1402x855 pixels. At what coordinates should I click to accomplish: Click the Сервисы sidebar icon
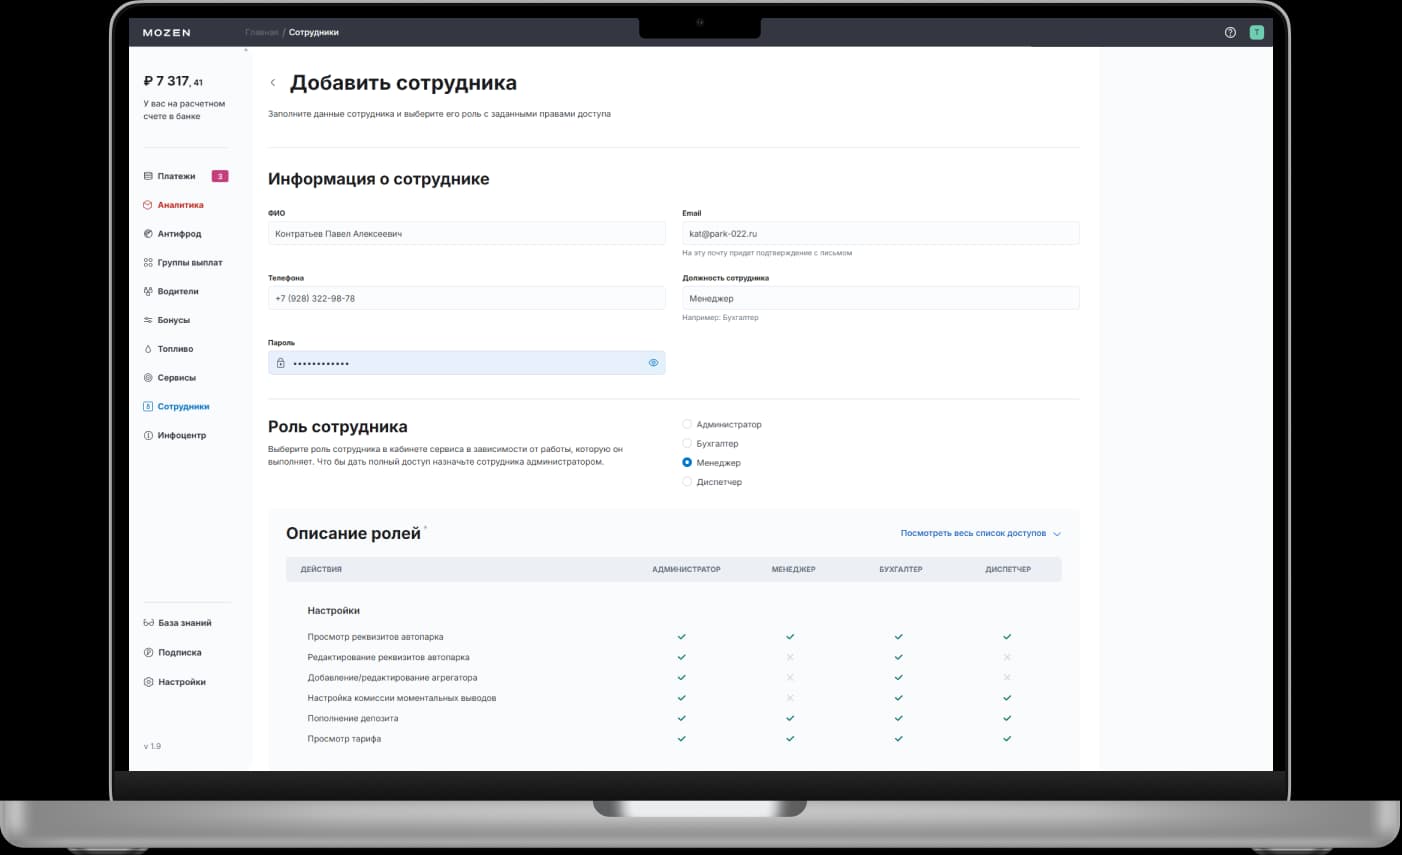click(x=148, y=378)
